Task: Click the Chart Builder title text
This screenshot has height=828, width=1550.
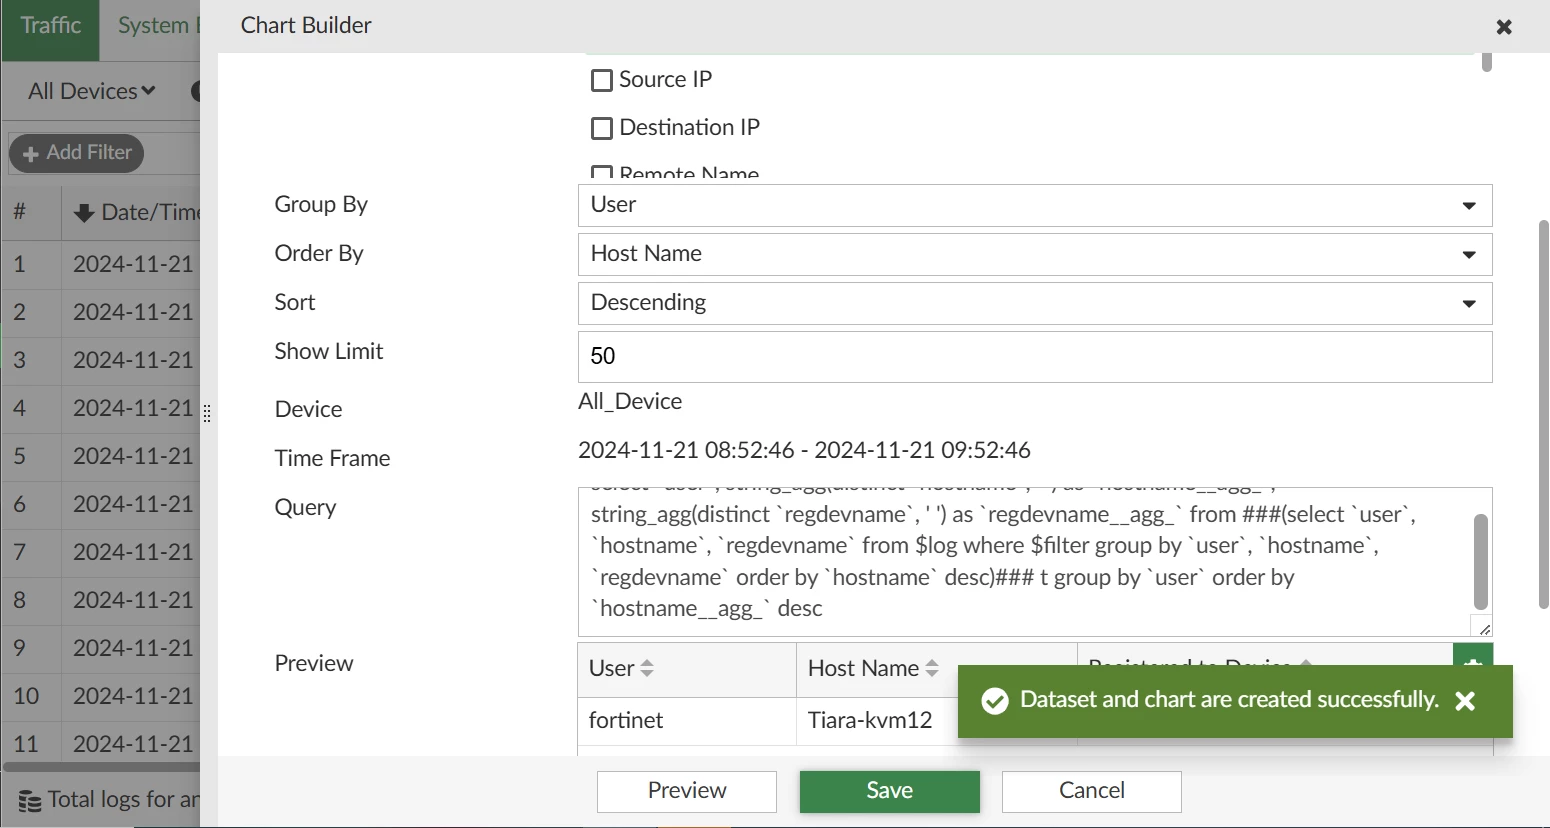Action: pos(306,26)
